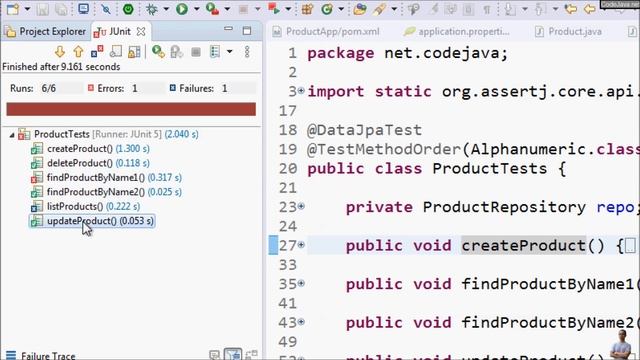The height and width of the screenshot is (360, 640).
Task: Jump to Next Failed Test arrow
Action: click(60, 52)
